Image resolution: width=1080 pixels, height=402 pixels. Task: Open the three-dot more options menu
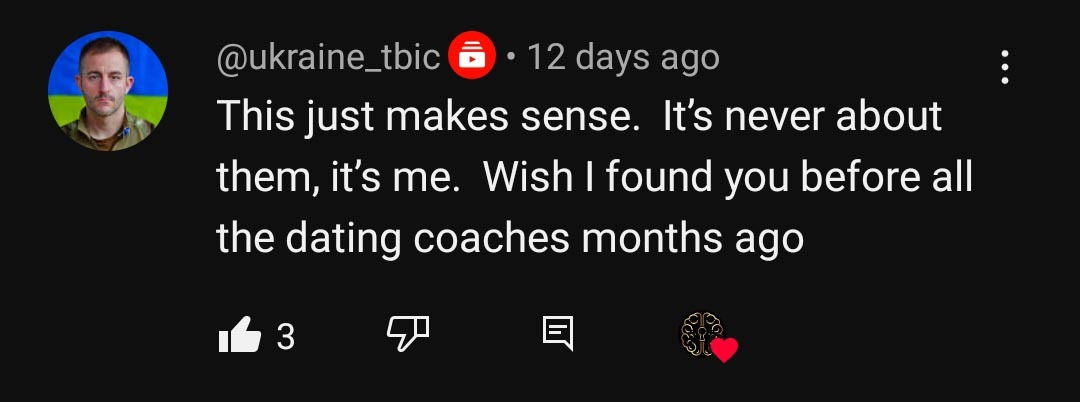click(1004, 67)
